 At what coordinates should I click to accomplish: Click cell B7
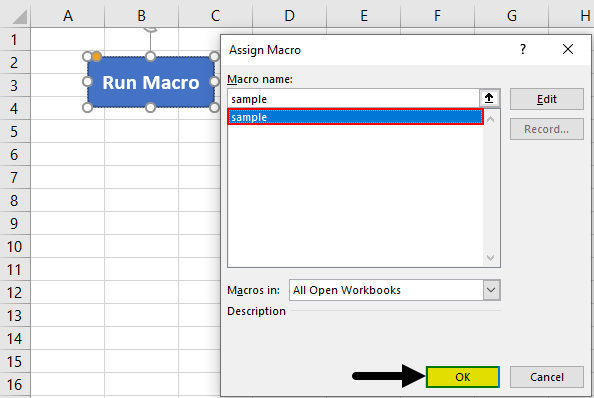[x=141, y=178]
